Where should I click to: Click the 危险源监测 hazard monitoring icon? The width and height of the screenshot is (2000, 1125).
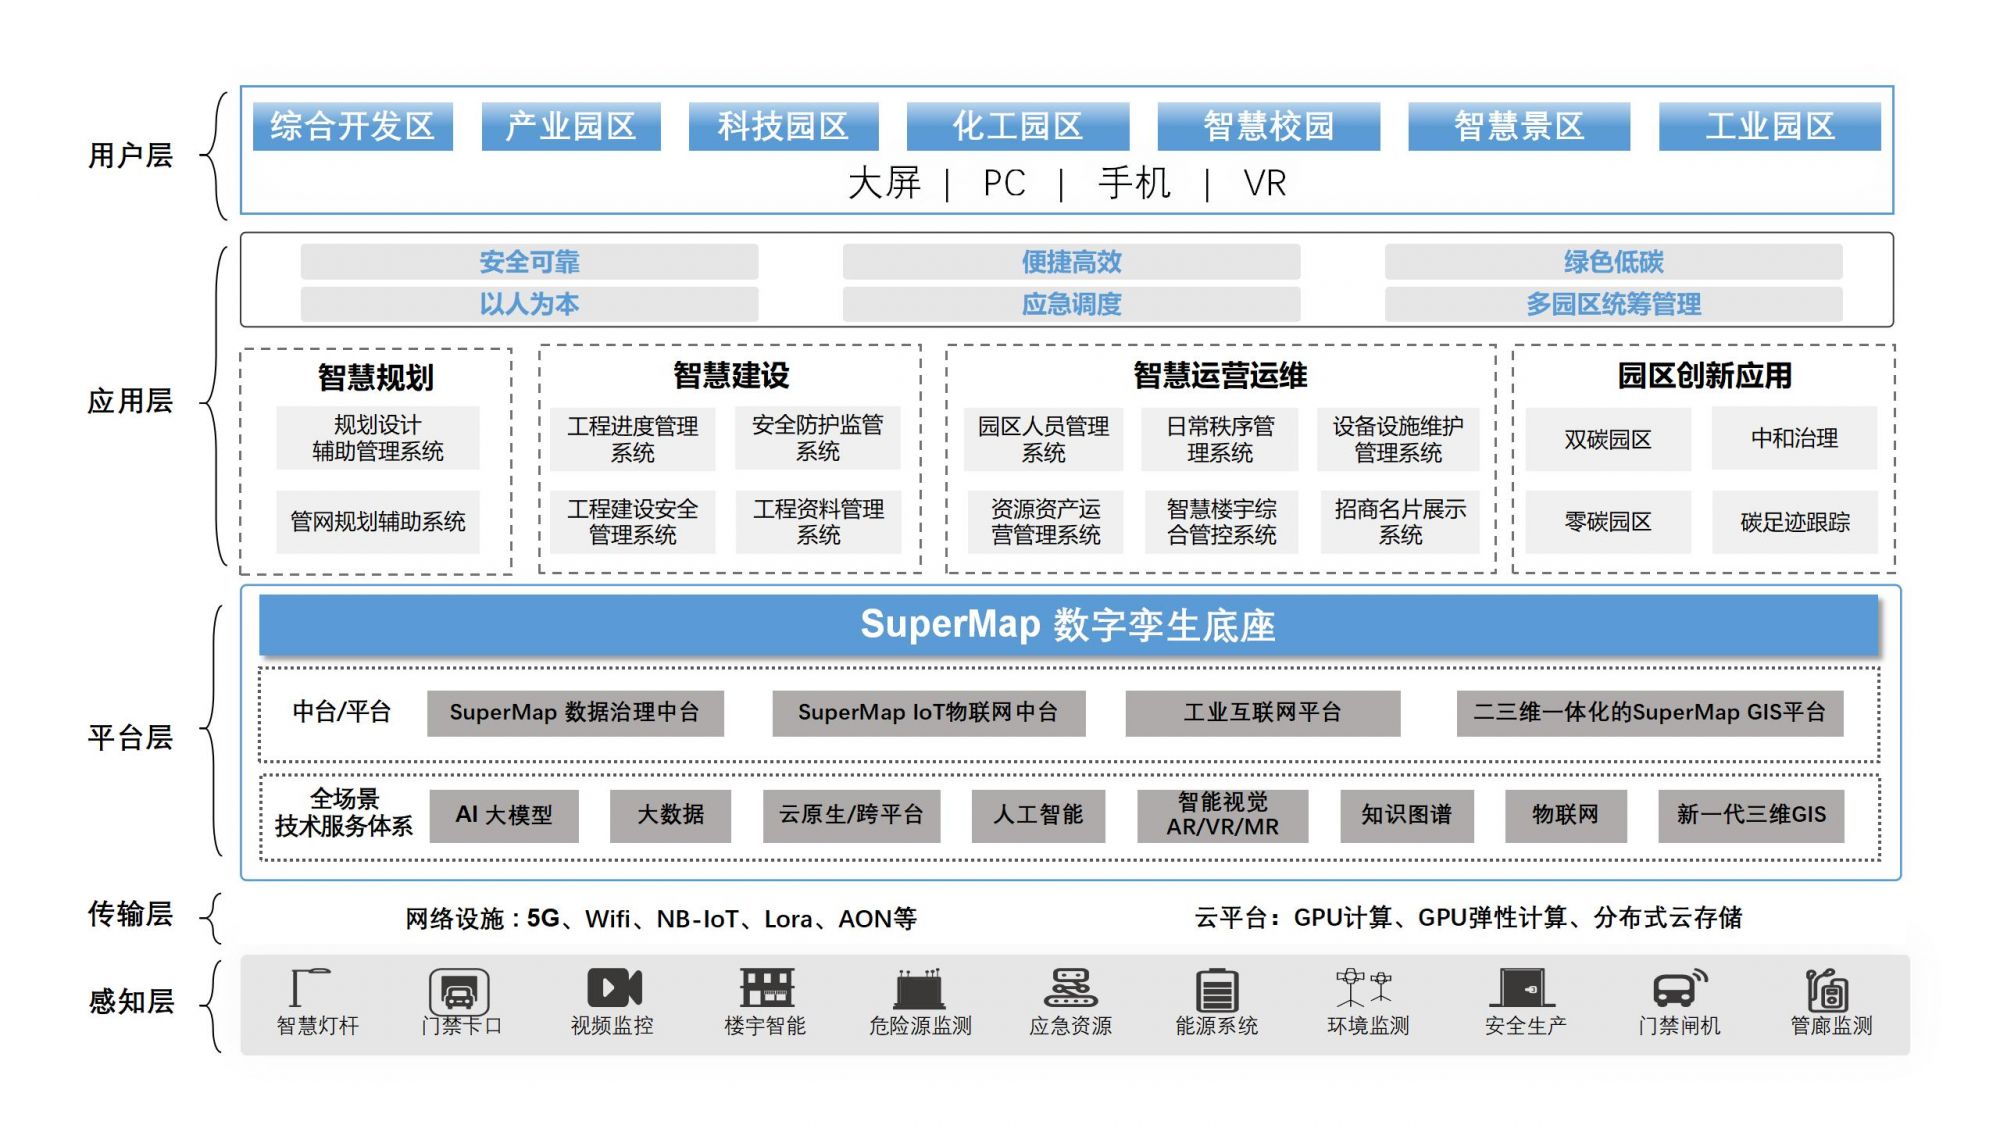tap(919, 988)
